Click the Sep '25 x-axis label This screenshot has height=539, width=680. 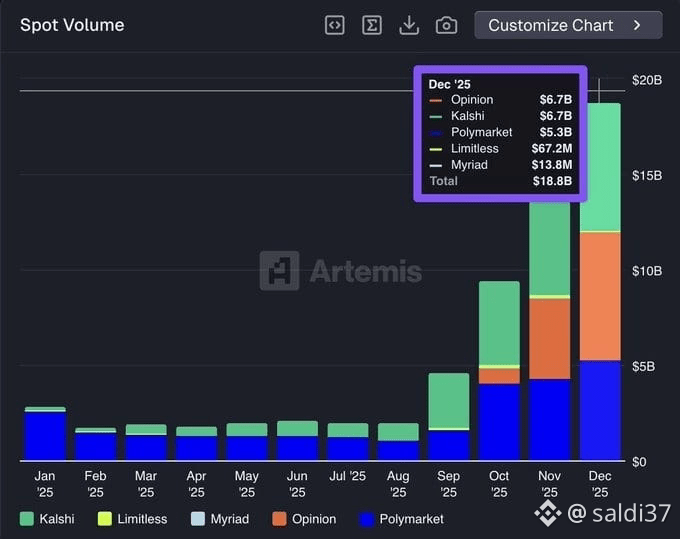click(x=448, y=484)
